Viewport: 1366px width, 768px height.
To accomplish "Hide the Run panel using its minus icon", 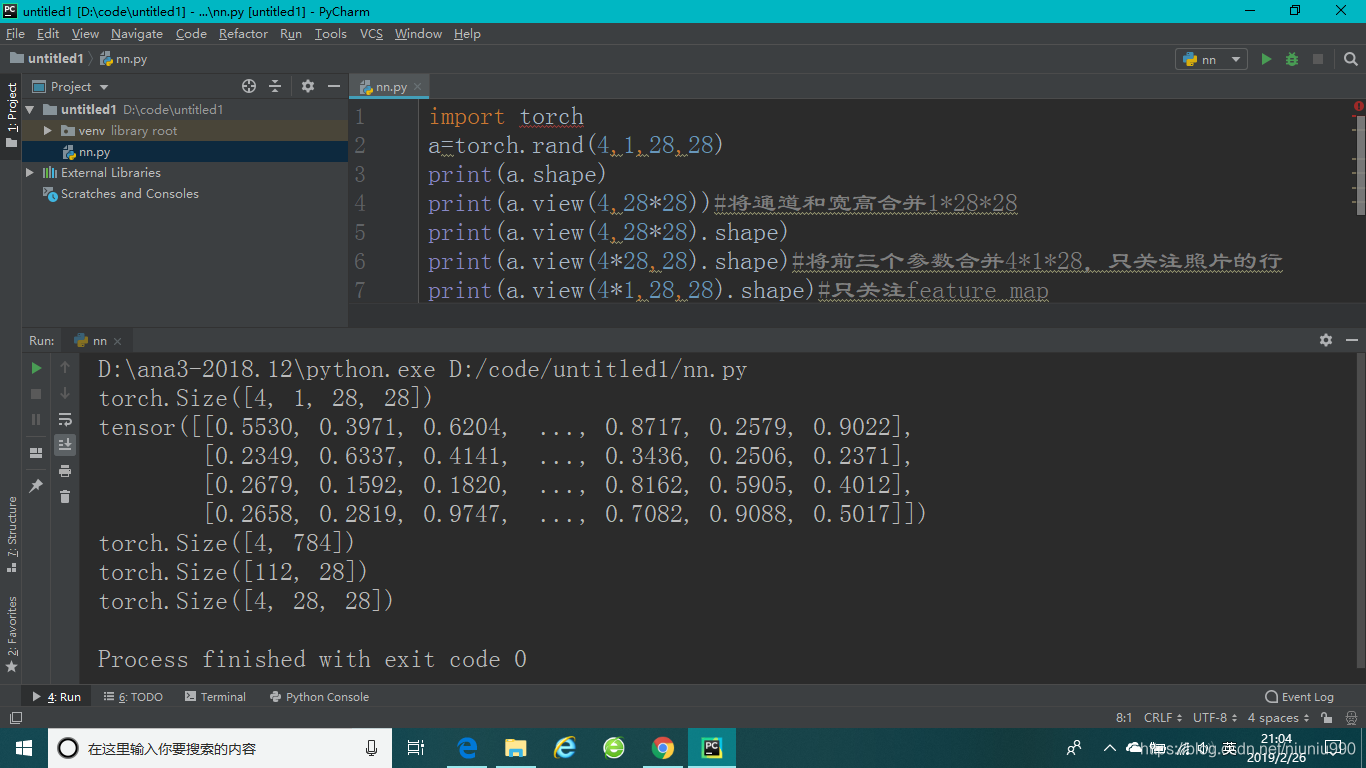I will tap(1352, 340).
